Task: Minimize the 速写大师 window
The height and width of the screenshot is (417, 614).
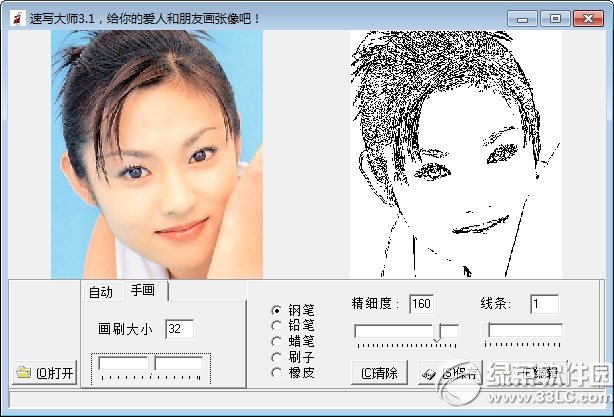Action: 522,18
